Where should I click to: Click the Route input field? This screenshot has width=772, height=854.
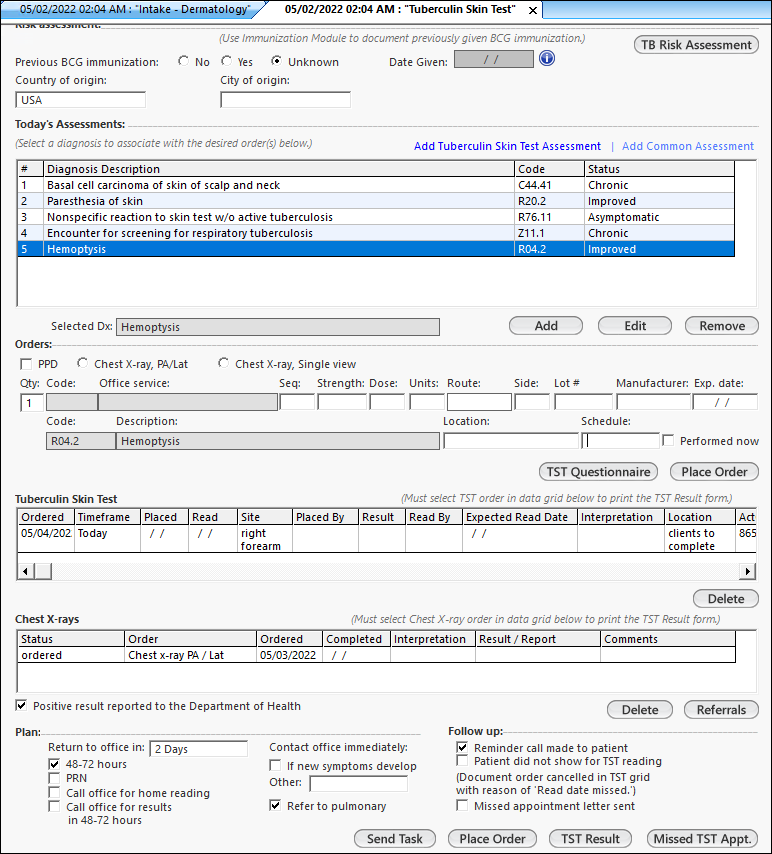click(x=479, y=402)
